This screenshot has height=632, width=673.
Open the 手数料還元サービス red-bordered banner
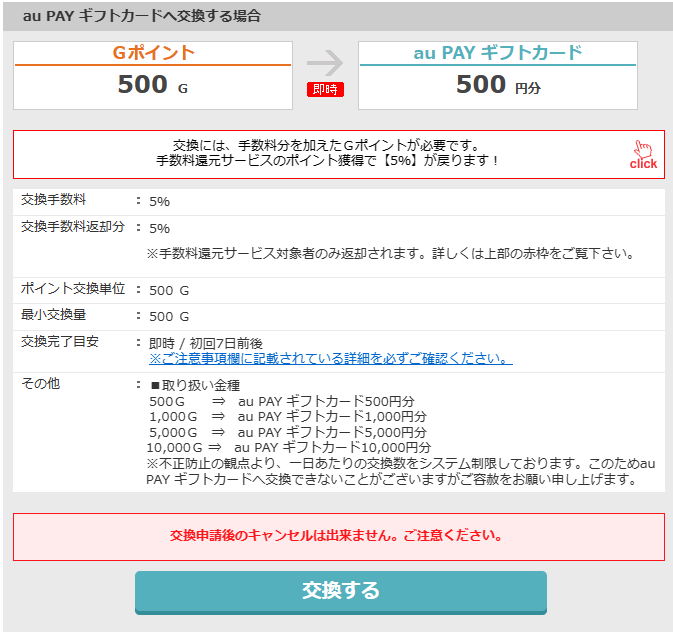point(339,155)
